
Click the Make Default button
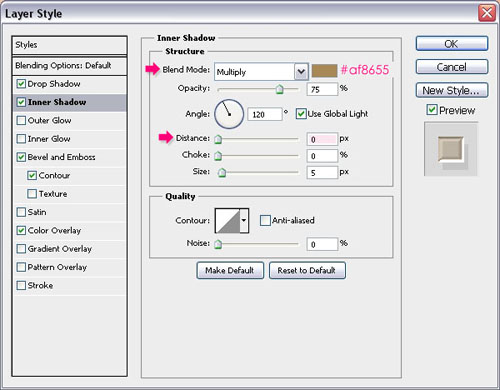point(230,270)
